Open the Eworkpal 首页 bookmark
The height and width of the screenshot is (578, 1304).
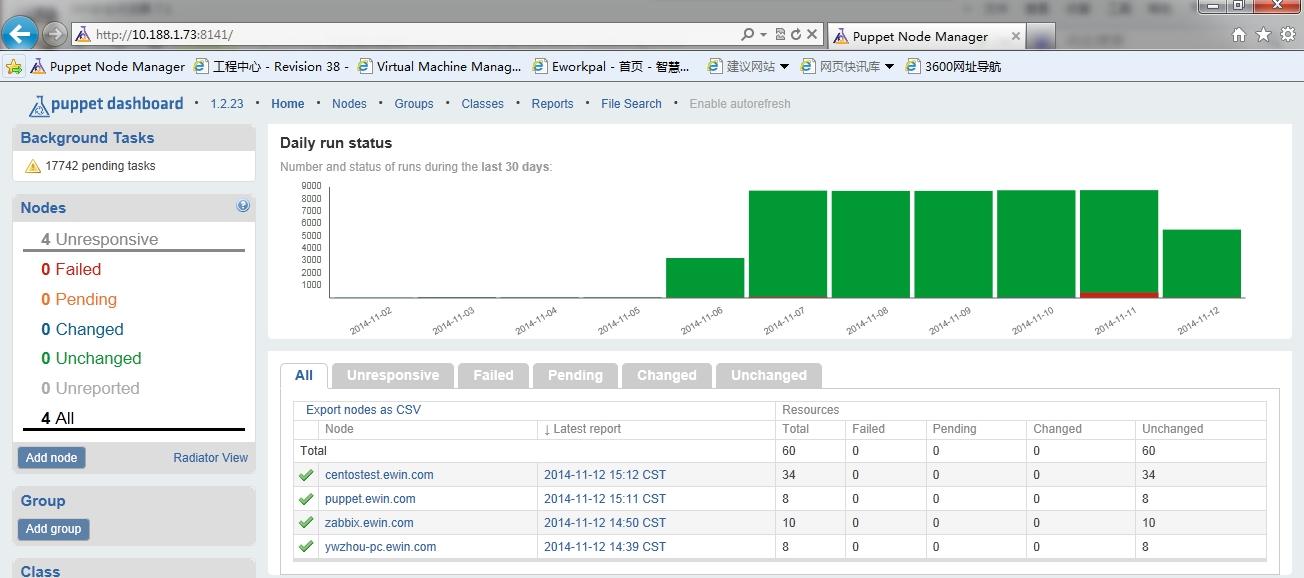[610, 67]
